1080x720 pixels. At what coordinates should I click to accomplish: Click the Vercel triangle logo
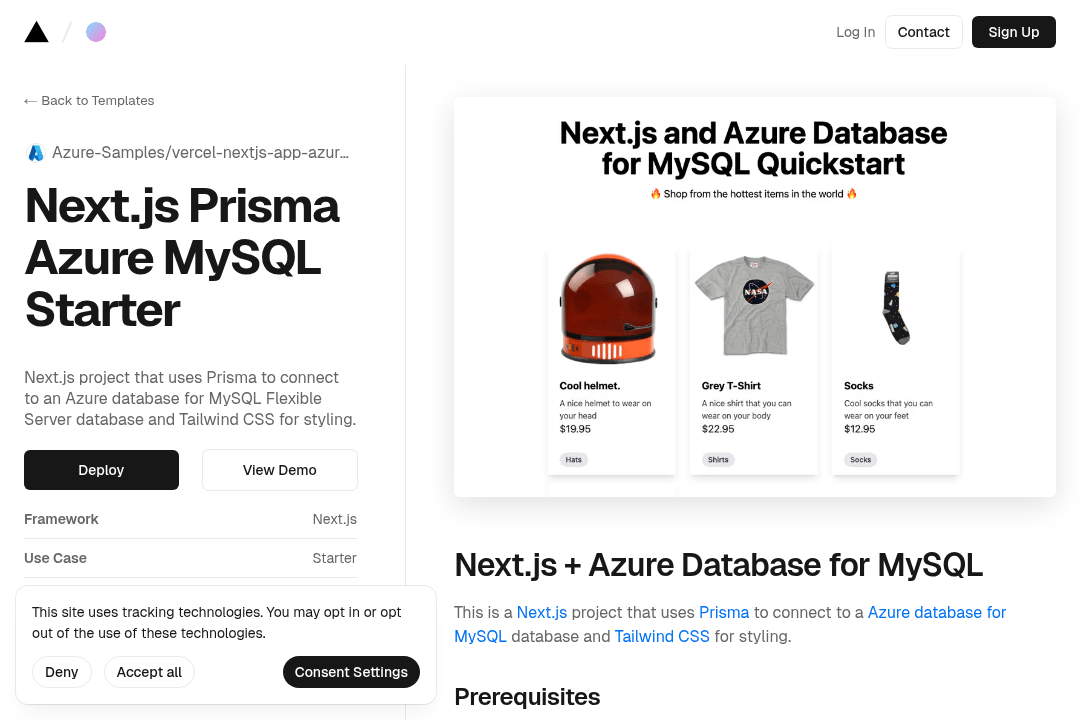(x=36, y=31)
